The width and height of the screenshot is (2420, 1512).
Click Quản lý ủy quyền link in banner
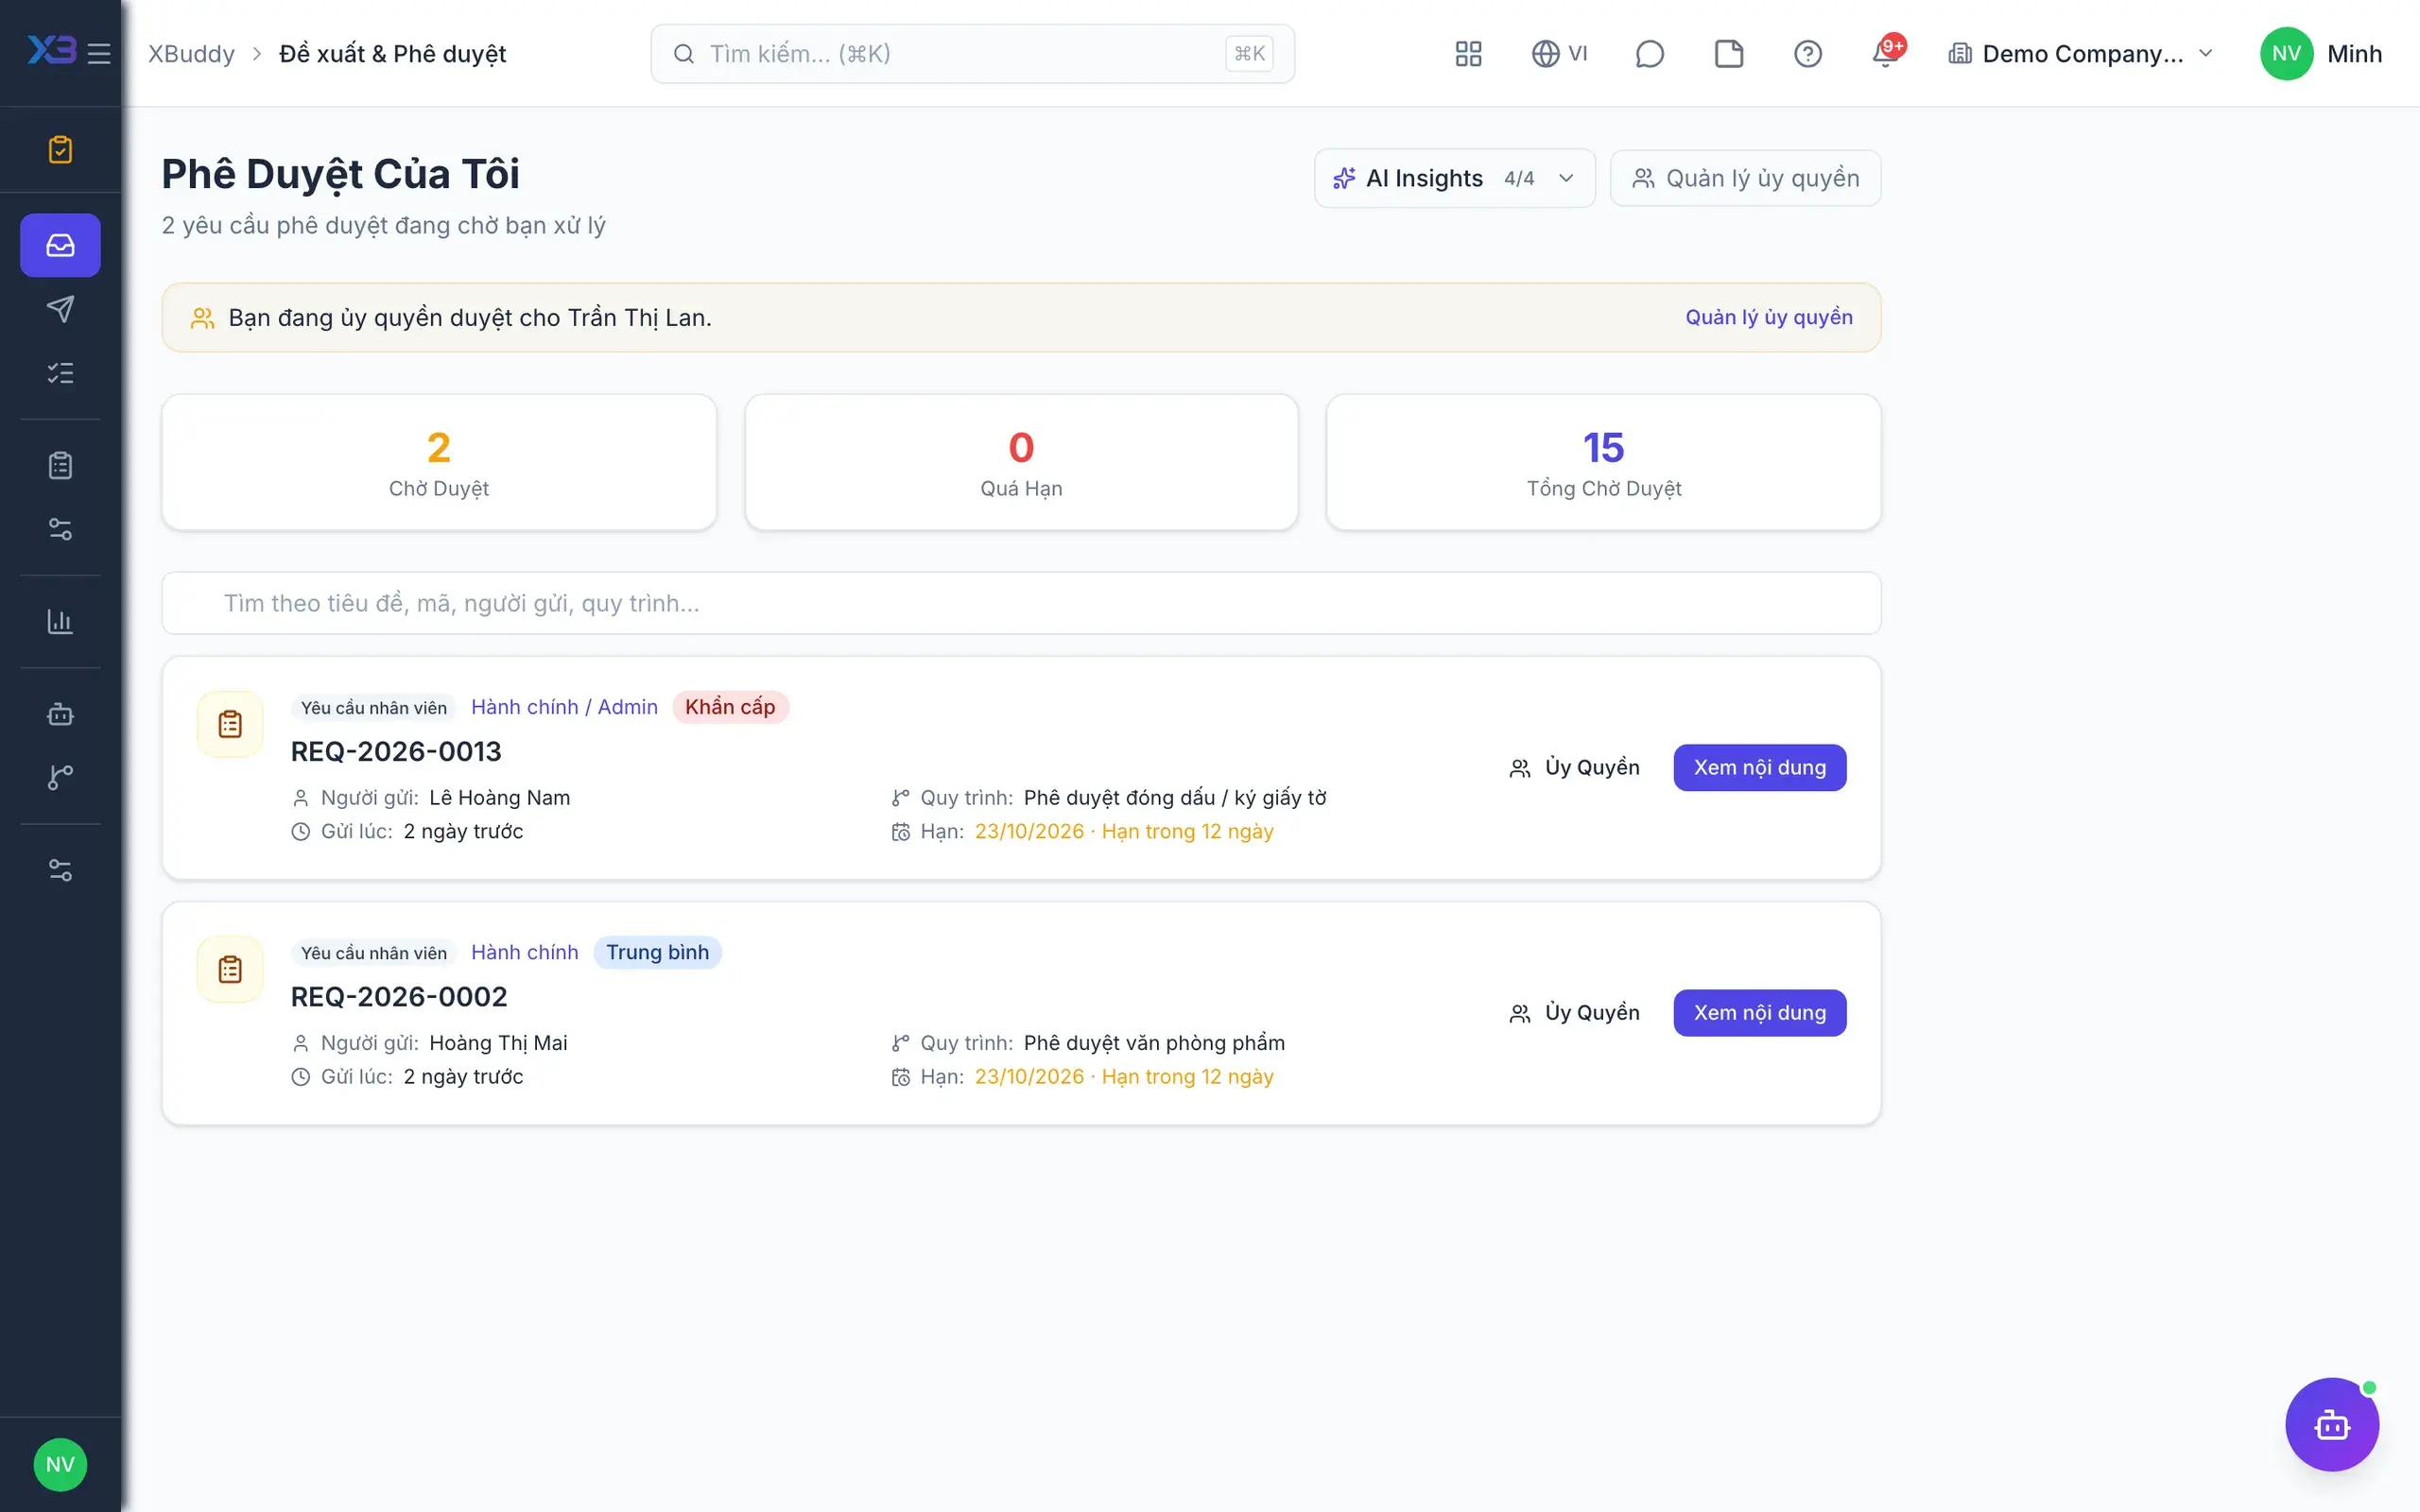click(1768, 317)
